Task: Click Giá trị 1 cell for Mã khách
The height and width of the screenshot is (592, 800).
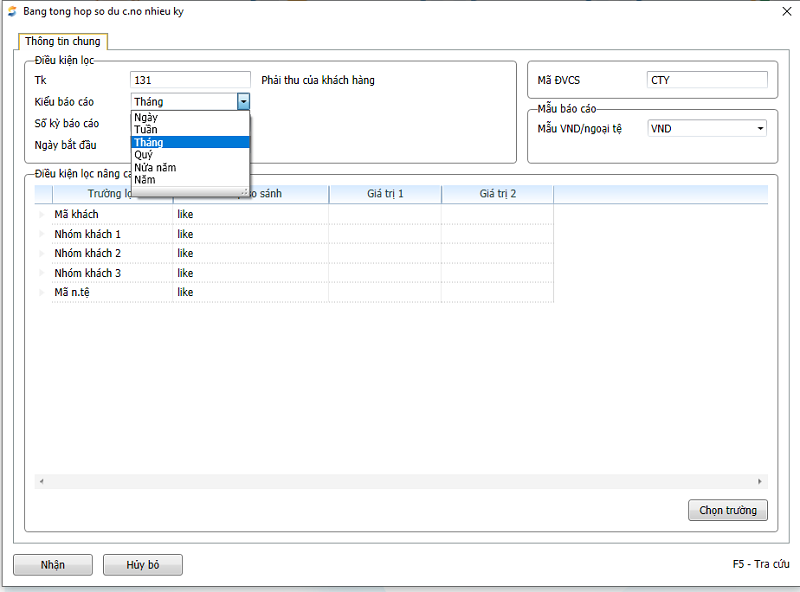Action: (385, 214)
